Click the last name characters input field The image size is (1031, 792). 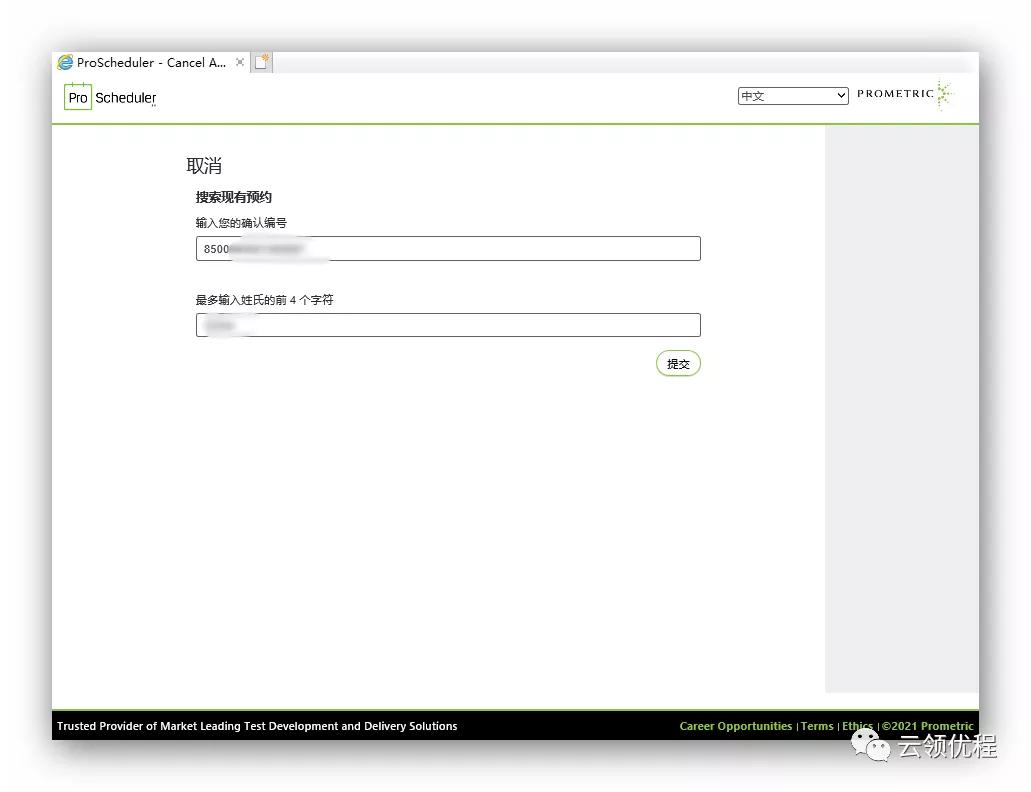(448, 325)
